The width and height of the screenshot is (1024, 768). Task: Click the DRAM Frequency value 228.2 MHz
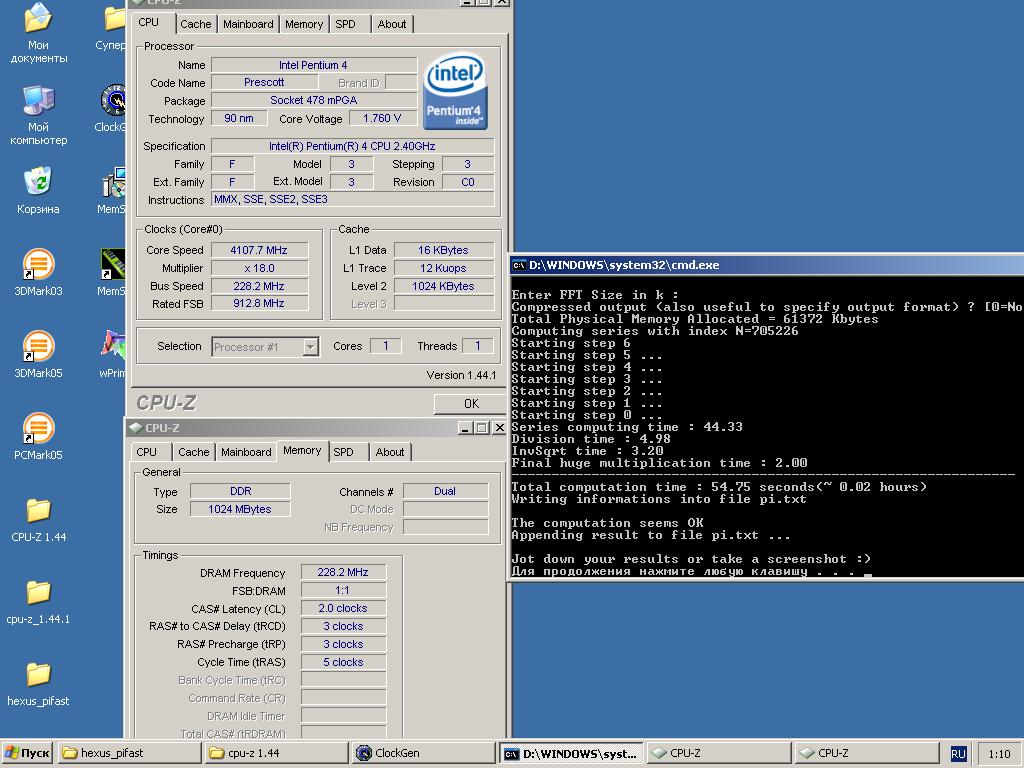343,572
